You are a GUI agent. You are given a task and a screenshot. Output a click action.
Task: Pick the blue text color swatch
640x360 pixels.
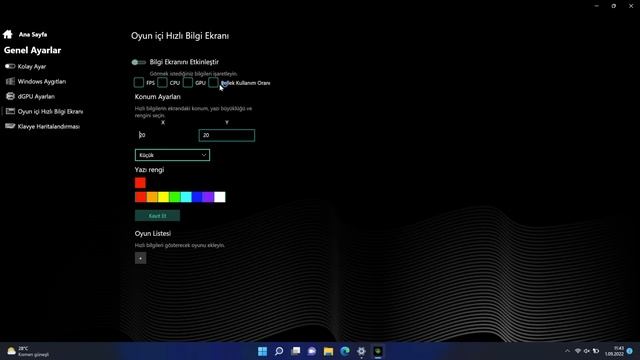(x=197, y=197)
